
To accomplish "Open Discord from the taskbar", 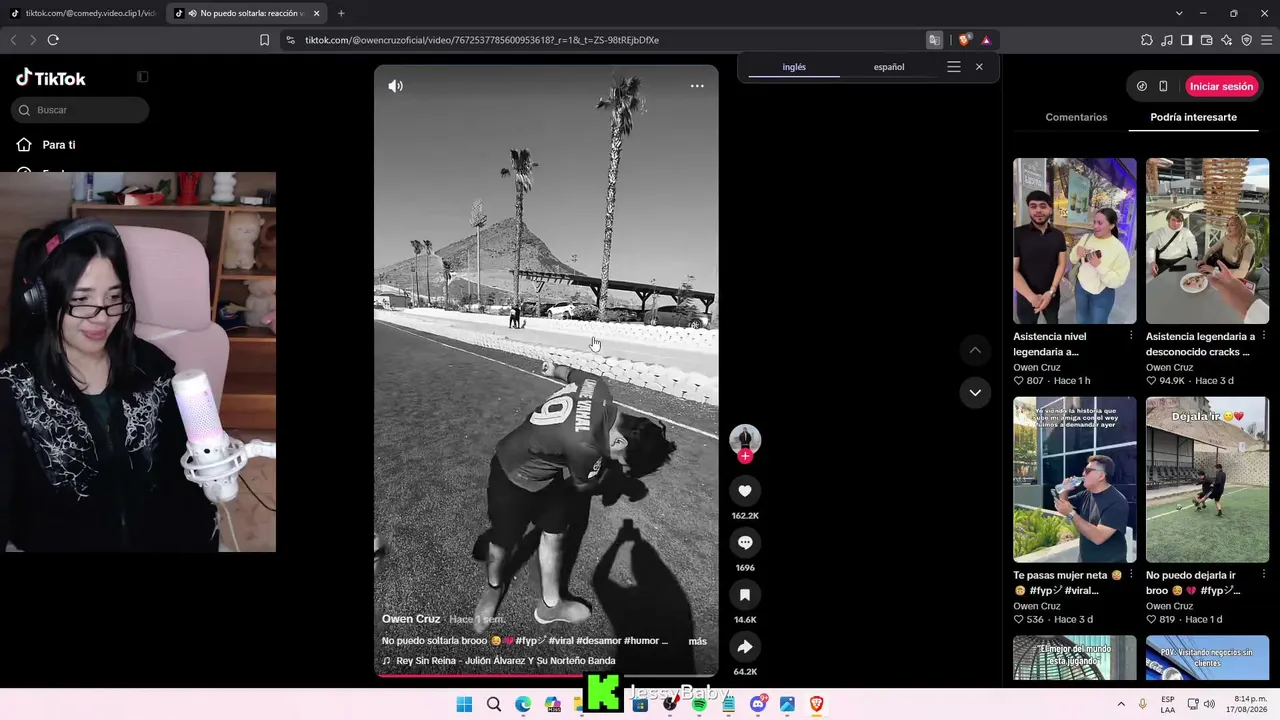I will (758, 704).
